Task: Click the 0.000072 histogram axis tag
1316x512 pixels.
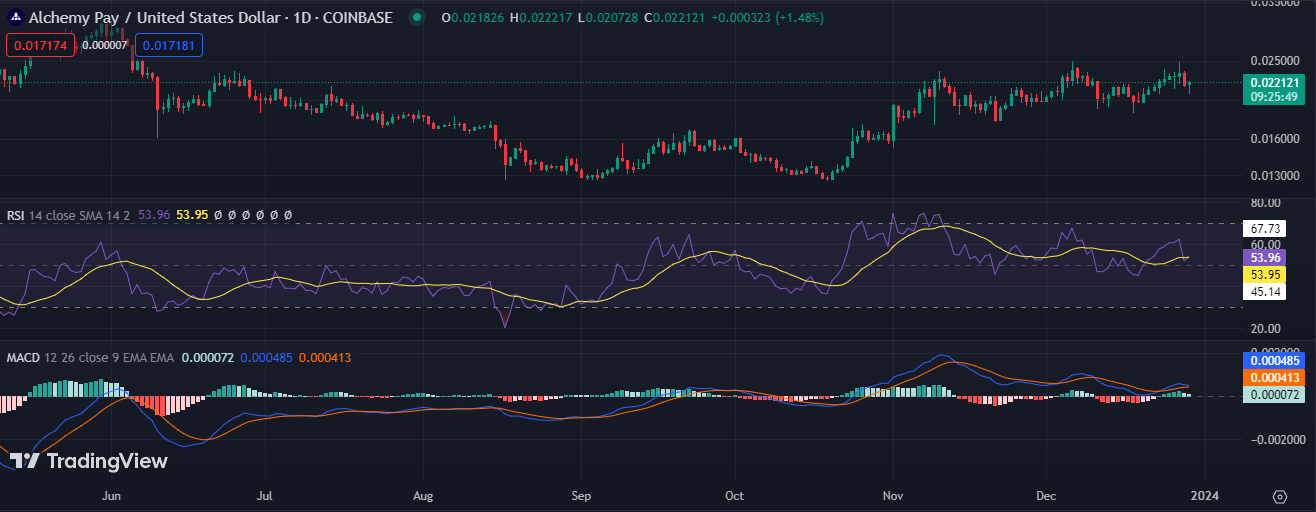Action: point(1275,395)
